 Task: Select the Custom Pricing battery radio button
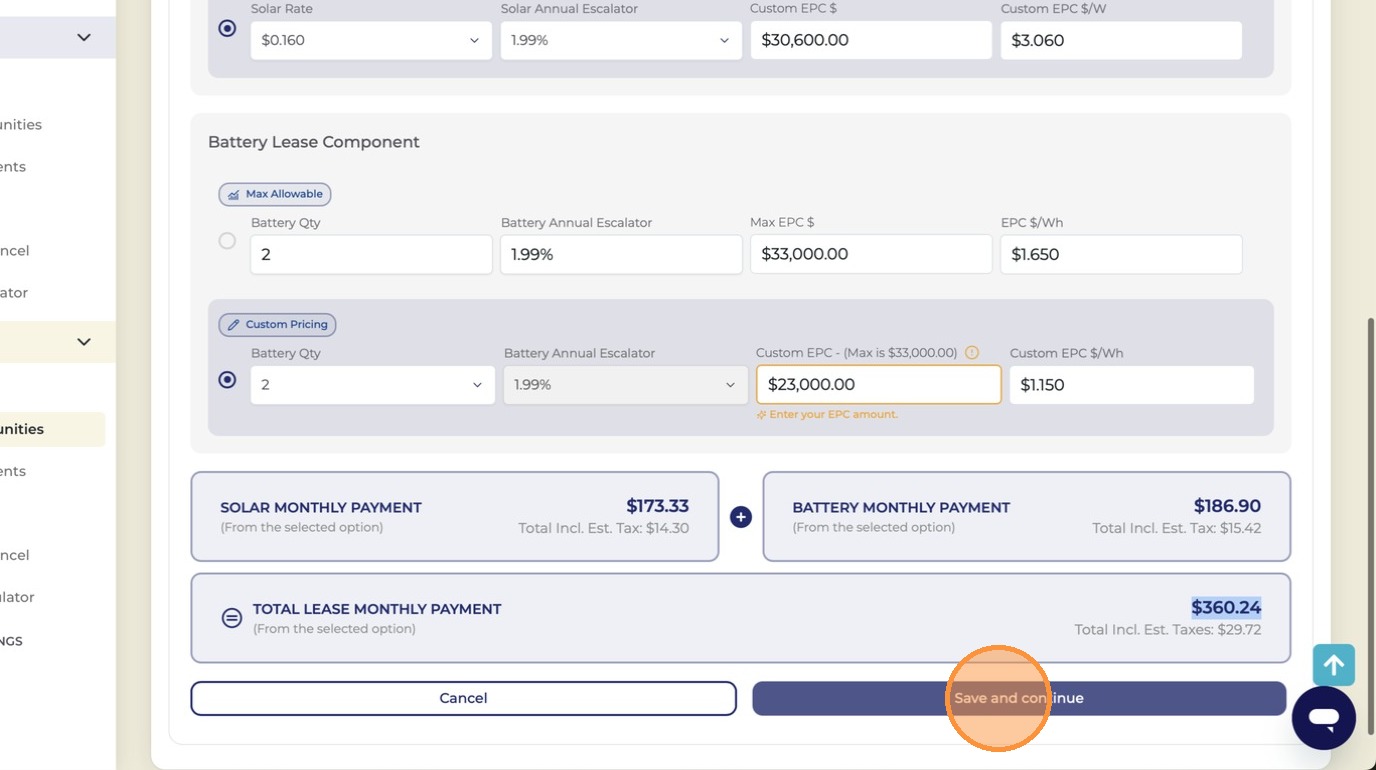[x=227, y=380]
